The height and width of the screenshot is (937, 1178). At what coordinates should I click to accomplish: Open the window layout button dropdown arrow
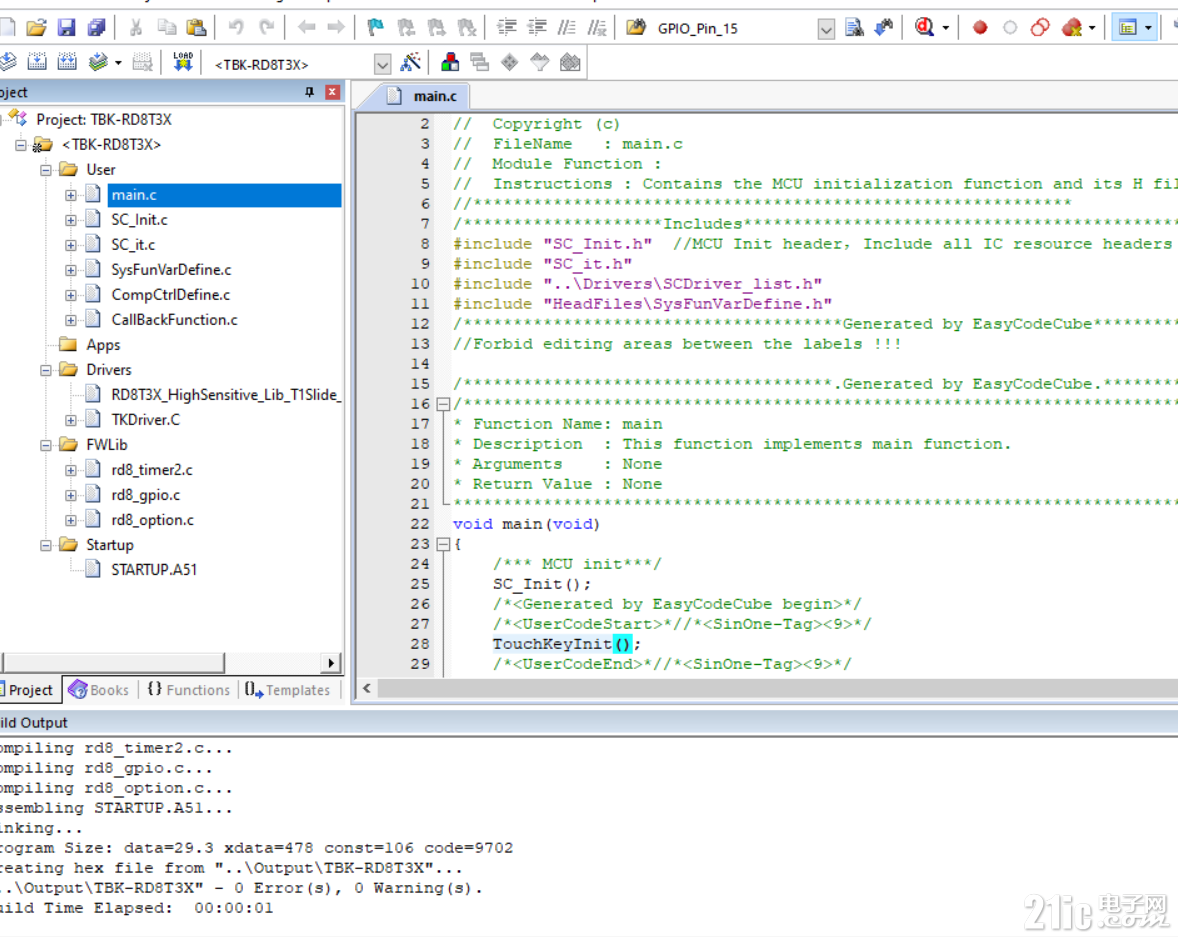1148,29
